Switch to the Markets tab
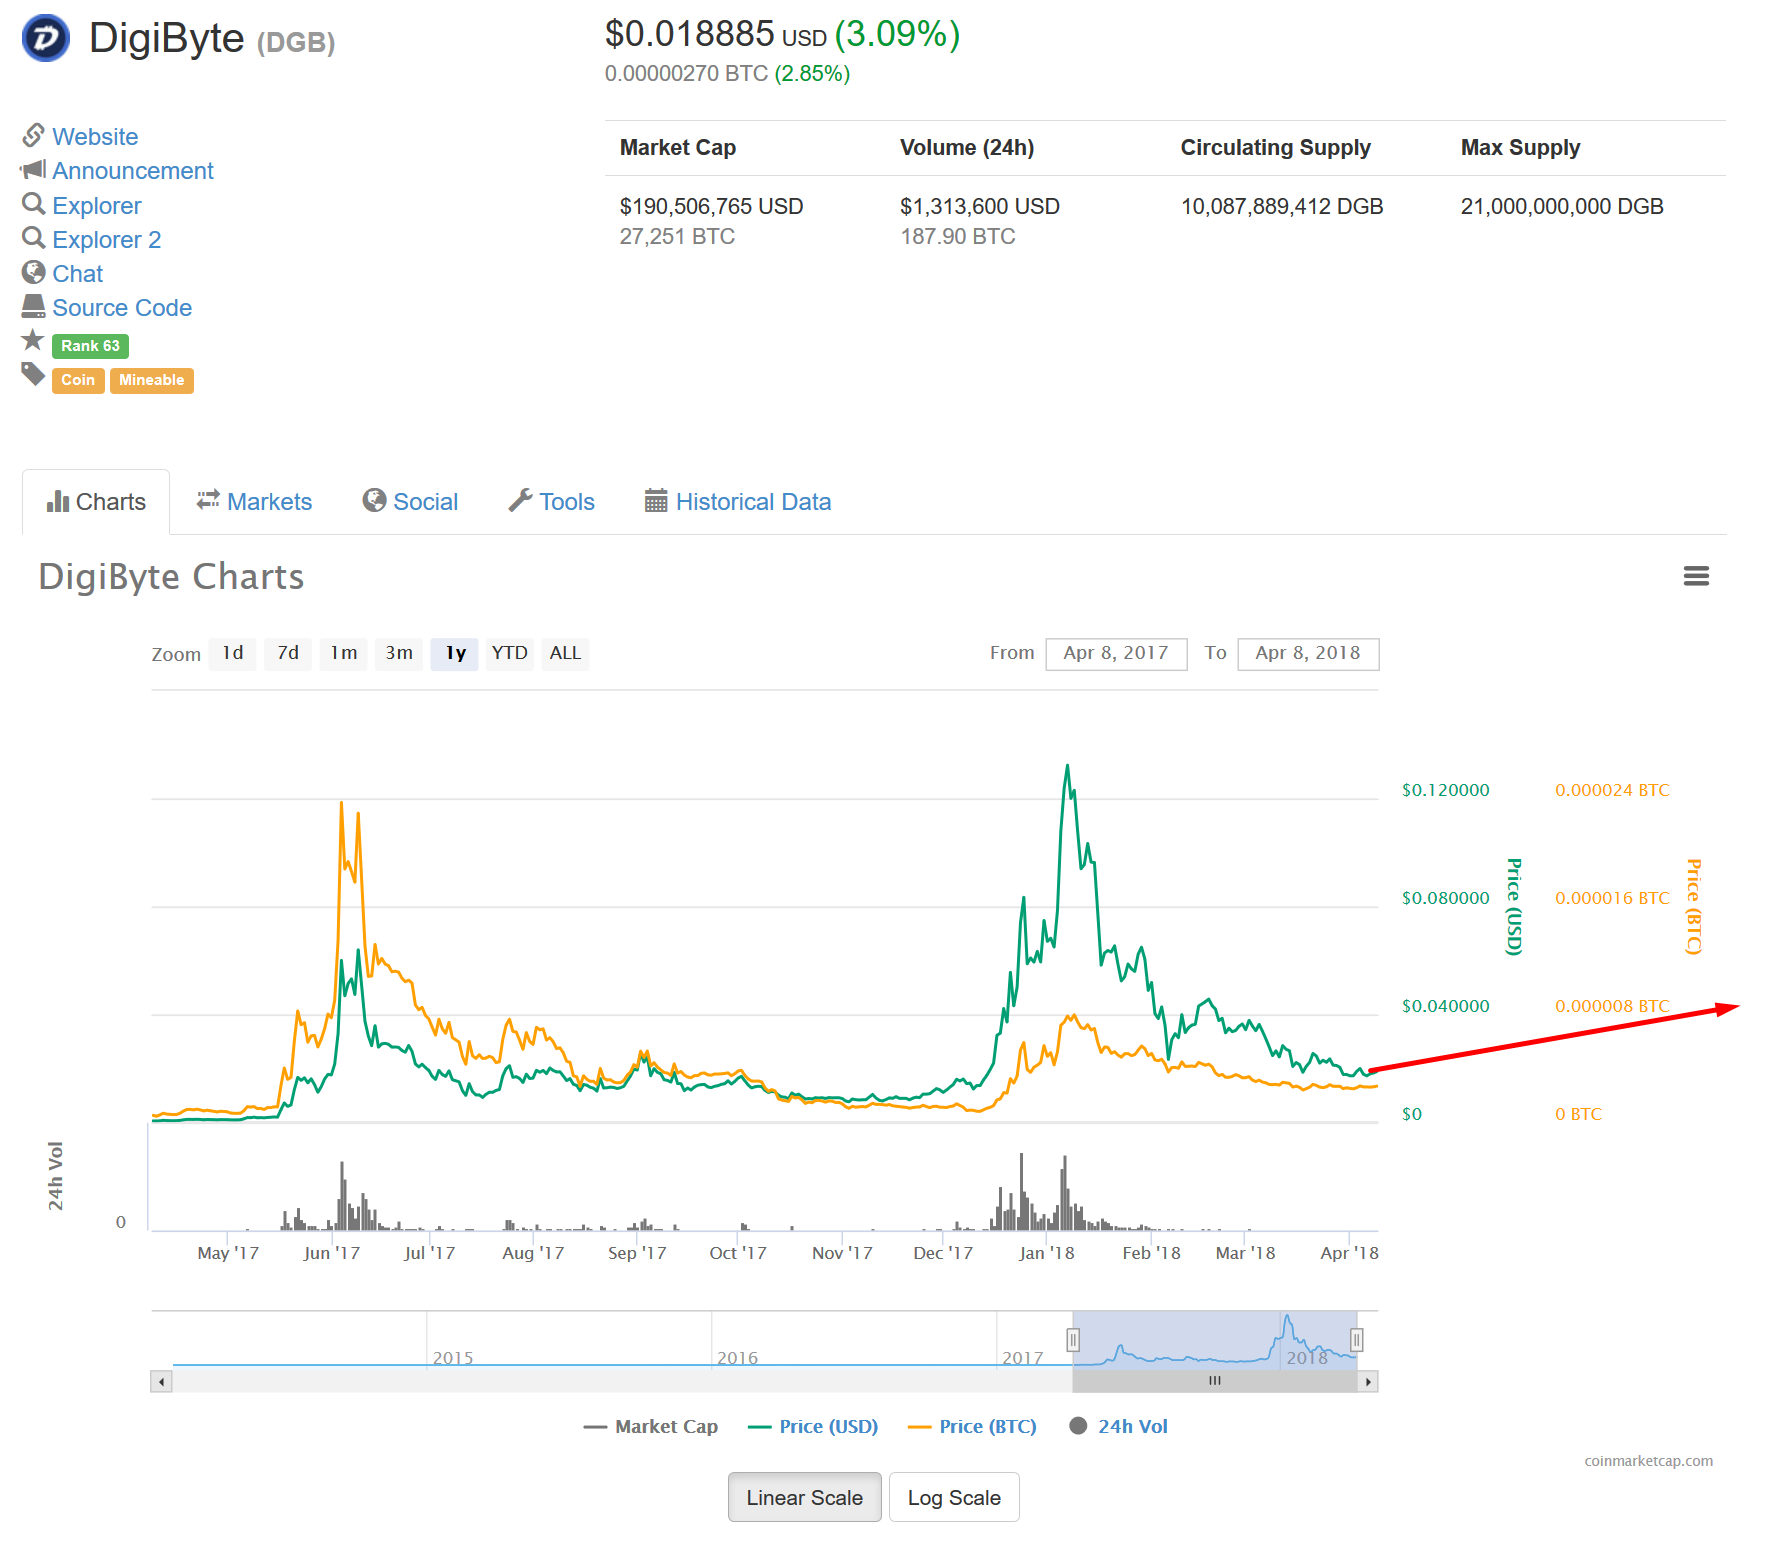Screen dimensions: 1783x1556 255,501
